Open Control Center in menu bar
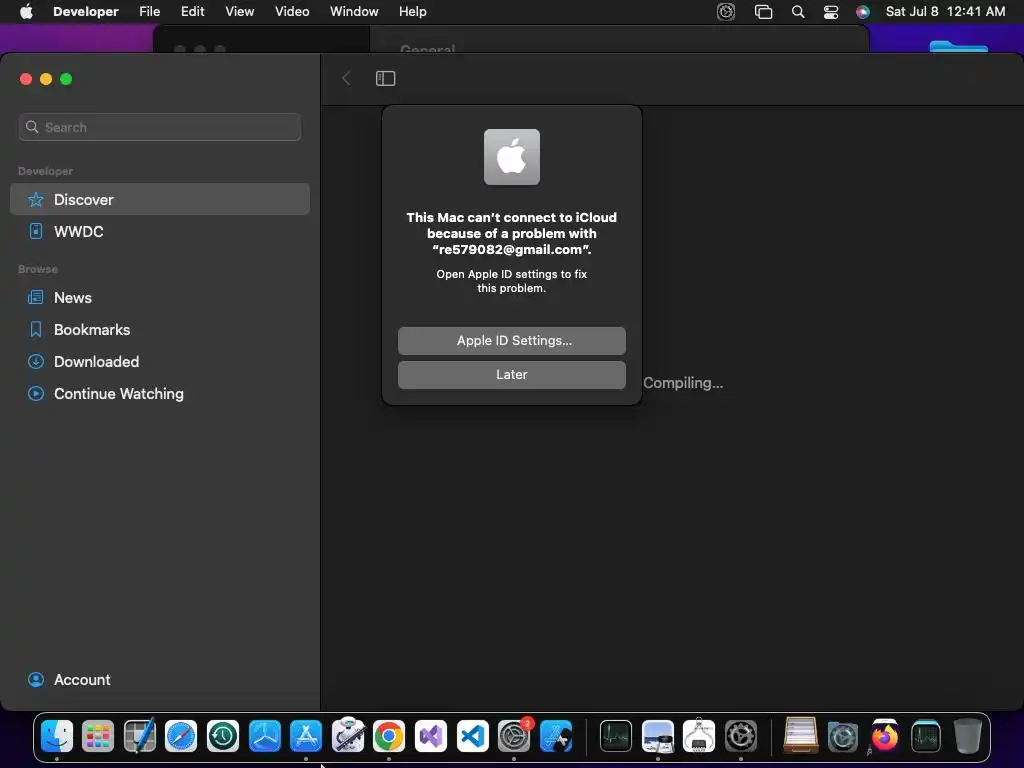 [x=831, y=12]
